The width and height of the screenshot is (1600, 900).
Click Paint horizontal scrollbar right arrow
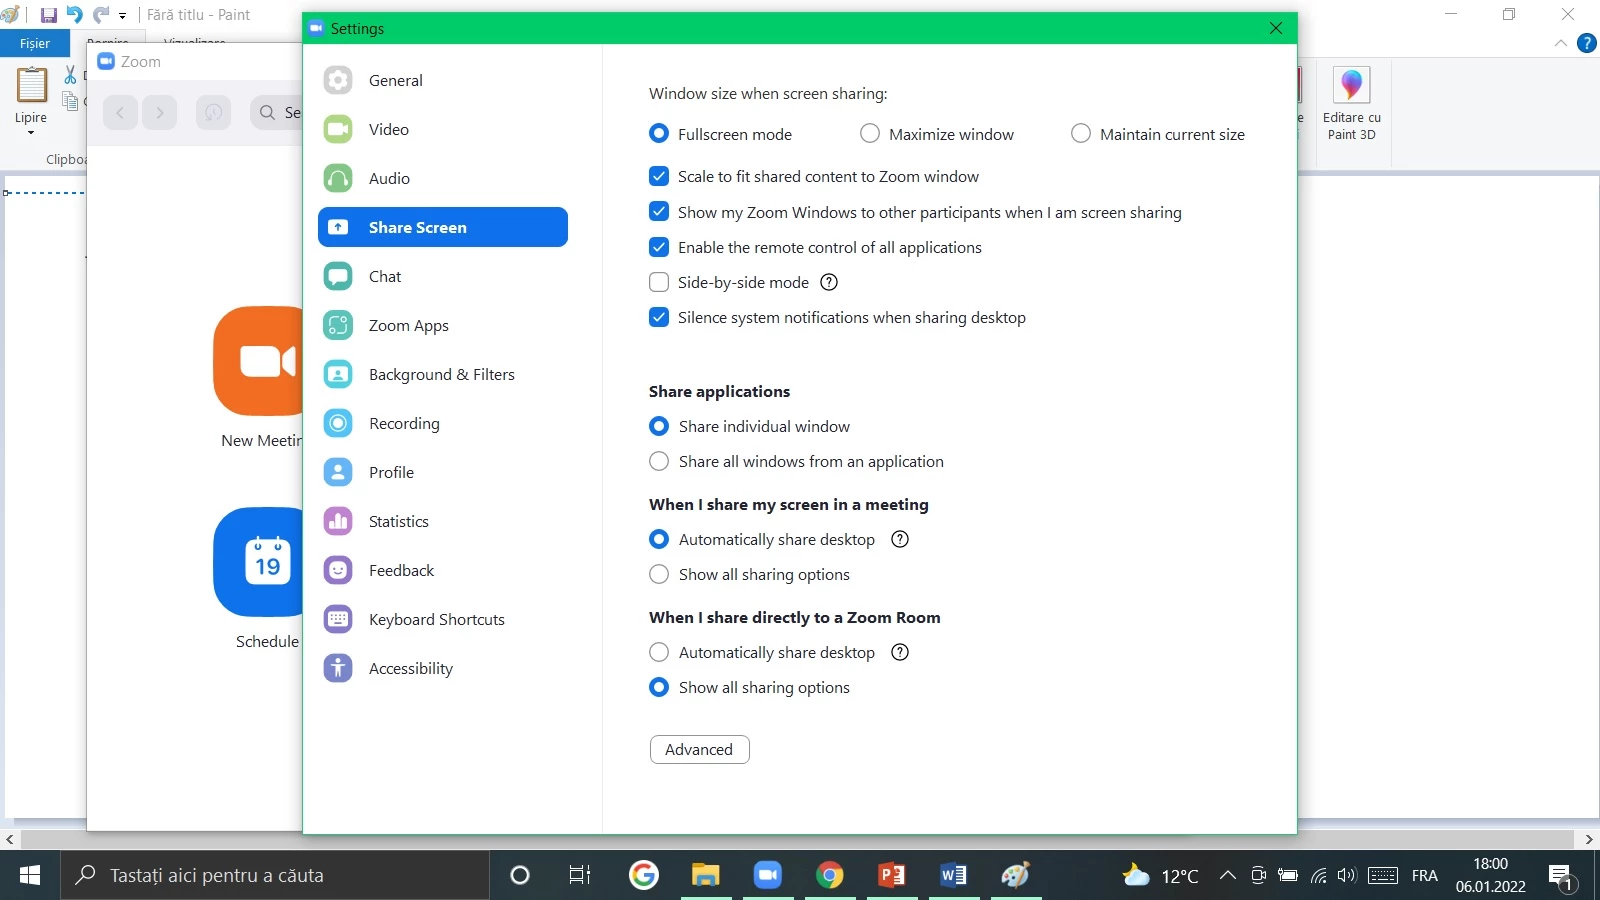pos(1590,840)
